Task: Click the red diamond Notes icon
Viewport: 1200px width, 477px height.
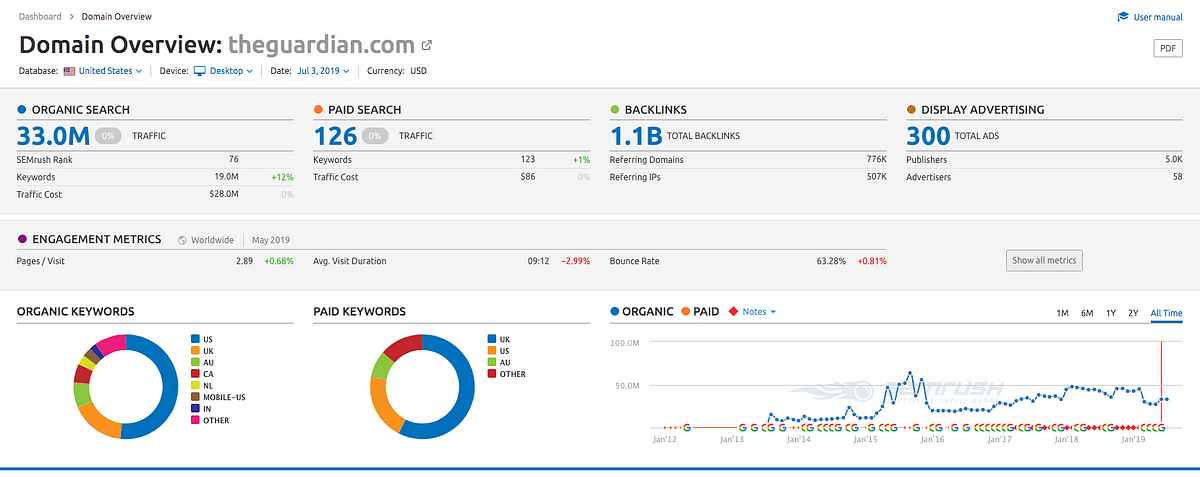Action: (x=734, y=312)
